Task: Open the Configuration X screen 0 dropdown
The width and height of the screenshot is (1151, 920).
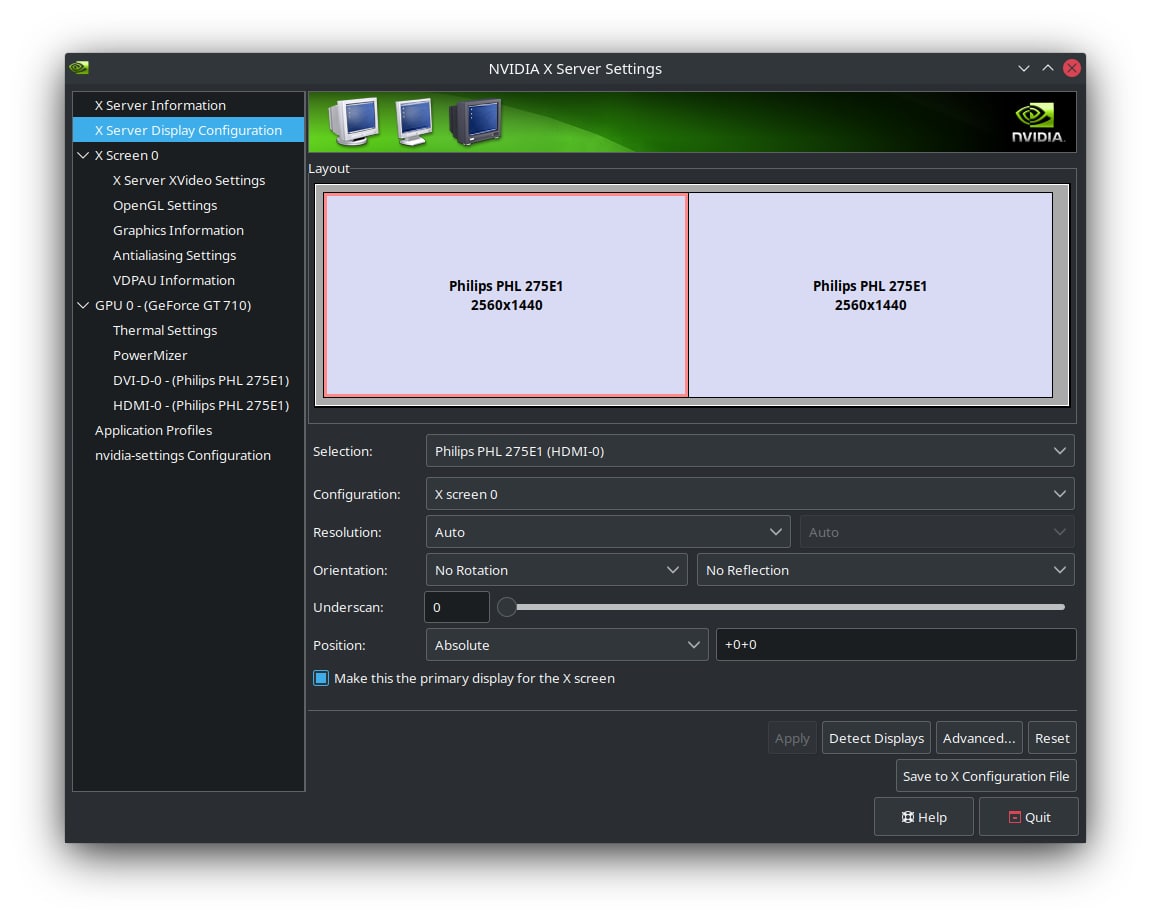Action: [x=749, y=494]
